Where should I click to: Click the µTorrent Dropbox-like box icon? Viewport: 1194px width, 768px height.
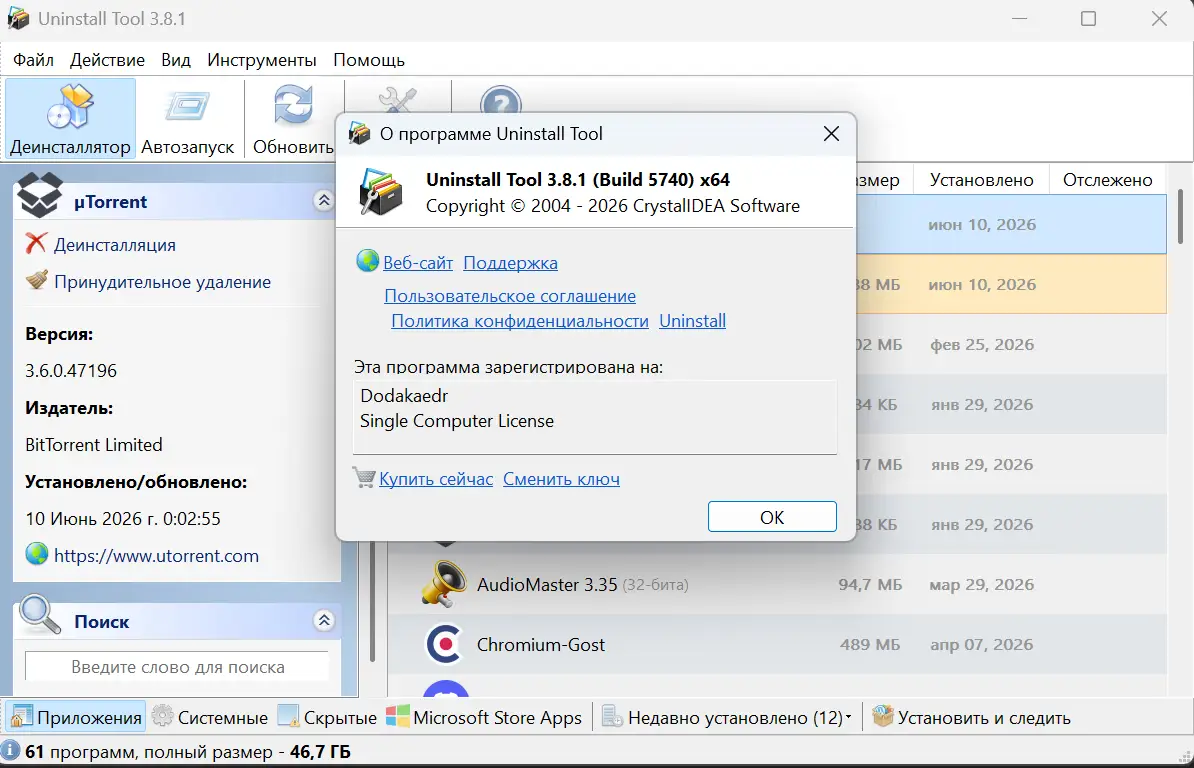(x=40, y=195)
